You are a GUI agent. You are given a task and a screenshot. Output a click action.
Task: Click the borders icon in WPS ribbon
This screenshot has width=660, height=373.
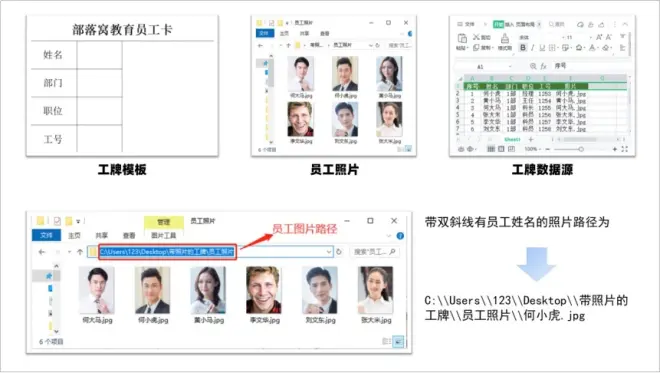click(x=552, y=48)
